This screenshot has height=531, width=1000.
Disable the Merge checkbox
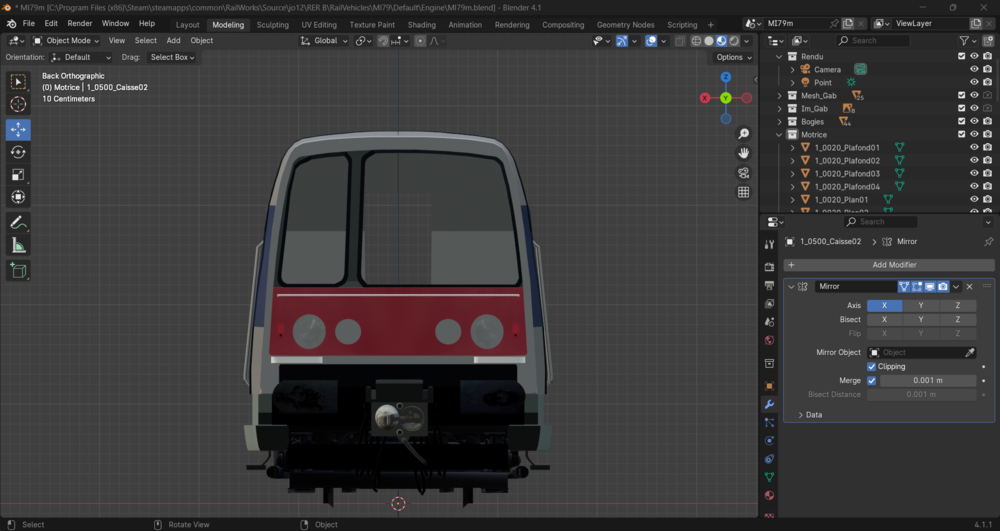(x=871, y=381)
